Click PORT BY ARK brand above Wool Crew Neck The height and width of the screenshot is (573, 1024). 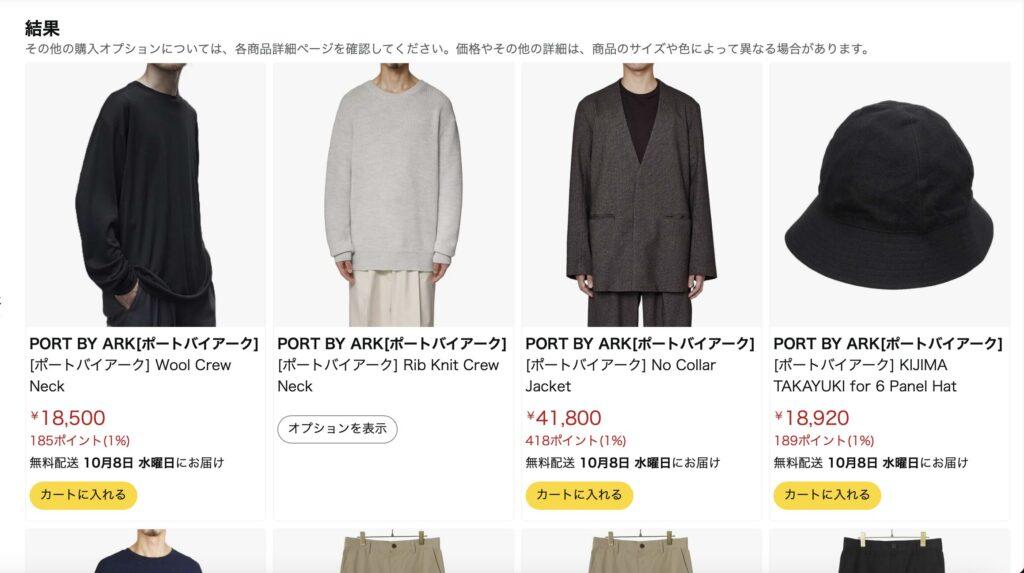(x=144, y=344)
